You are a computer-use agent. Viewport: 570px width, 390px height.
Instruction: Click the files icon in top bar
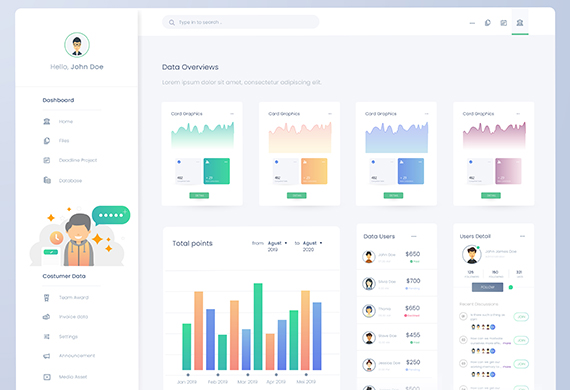pos(487,23)
